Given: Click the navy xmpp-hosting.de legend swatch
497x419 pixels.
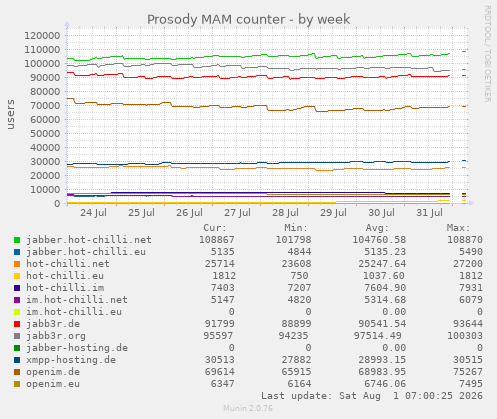Looking at the screenshot, I should [17, 360].
